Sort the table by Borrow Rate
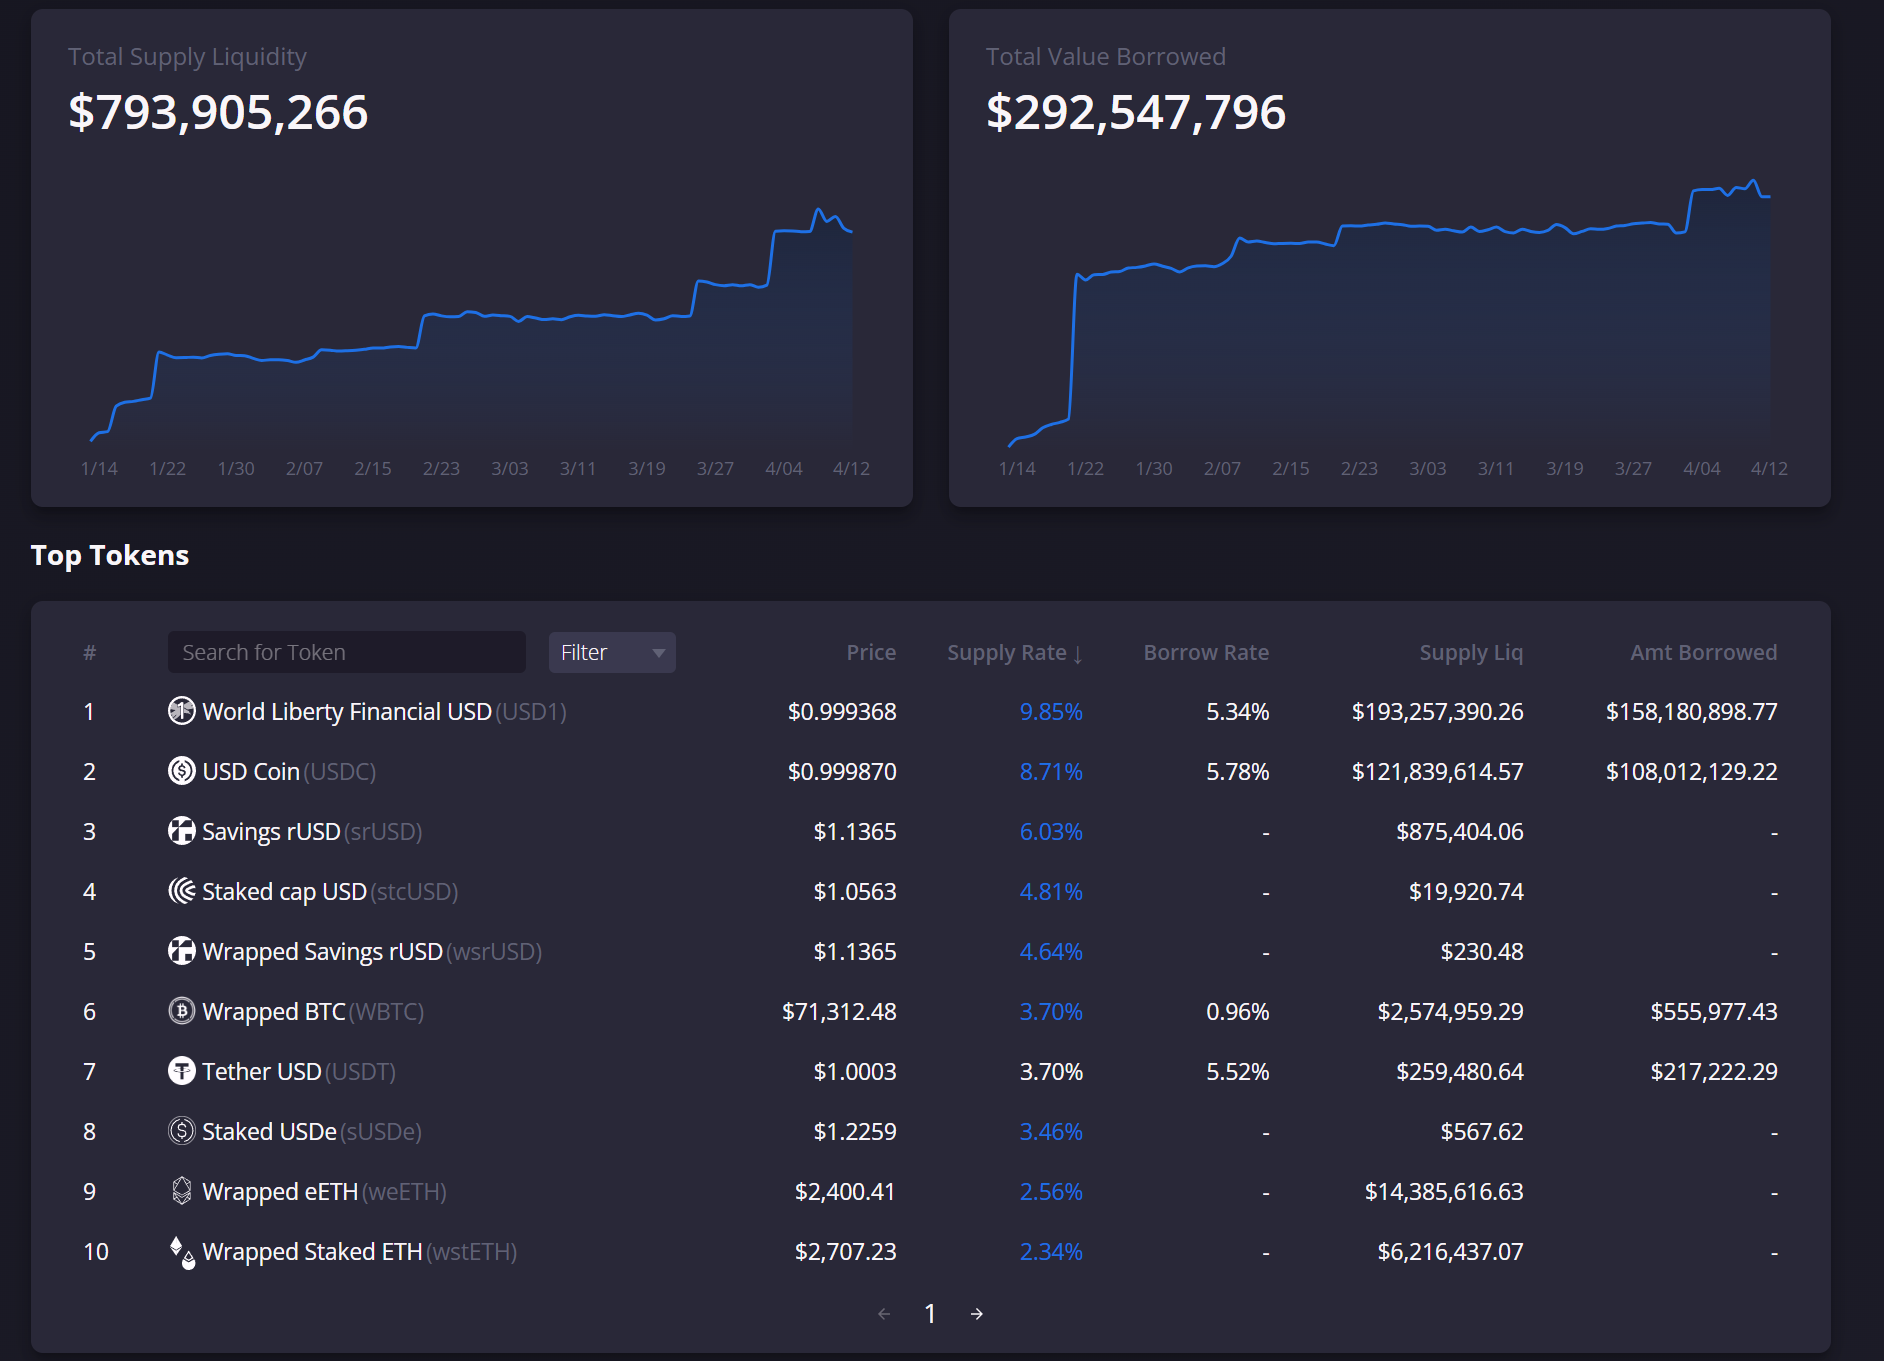 click(x=1206, y=653)
